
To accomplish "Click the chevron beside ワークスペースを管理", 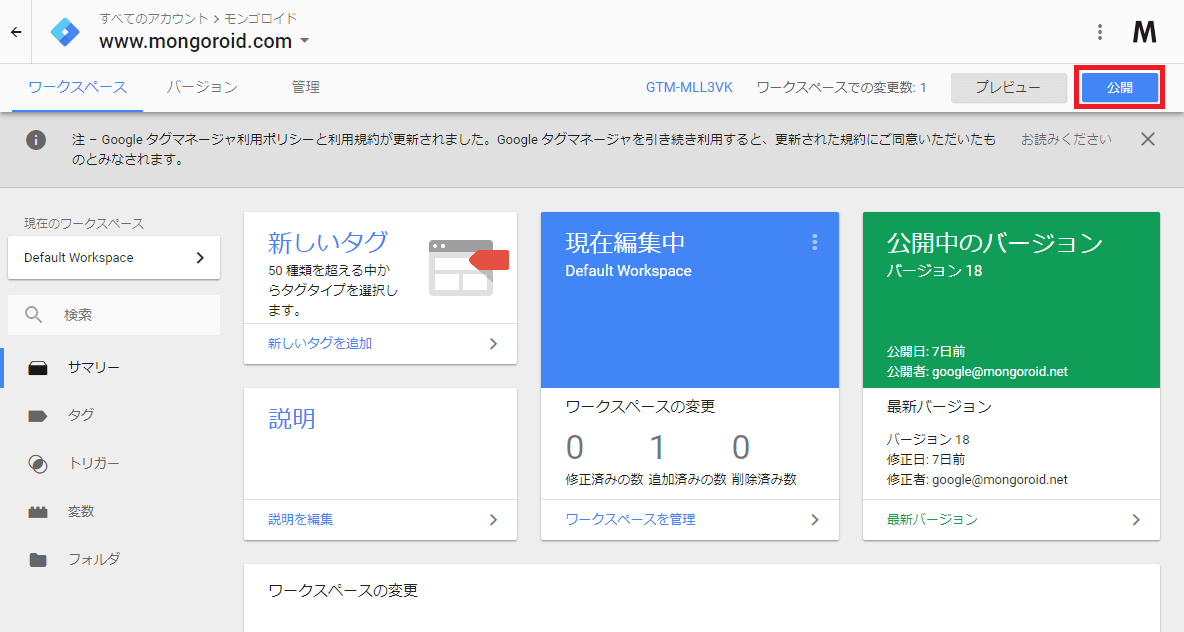I will pos(815,519).
